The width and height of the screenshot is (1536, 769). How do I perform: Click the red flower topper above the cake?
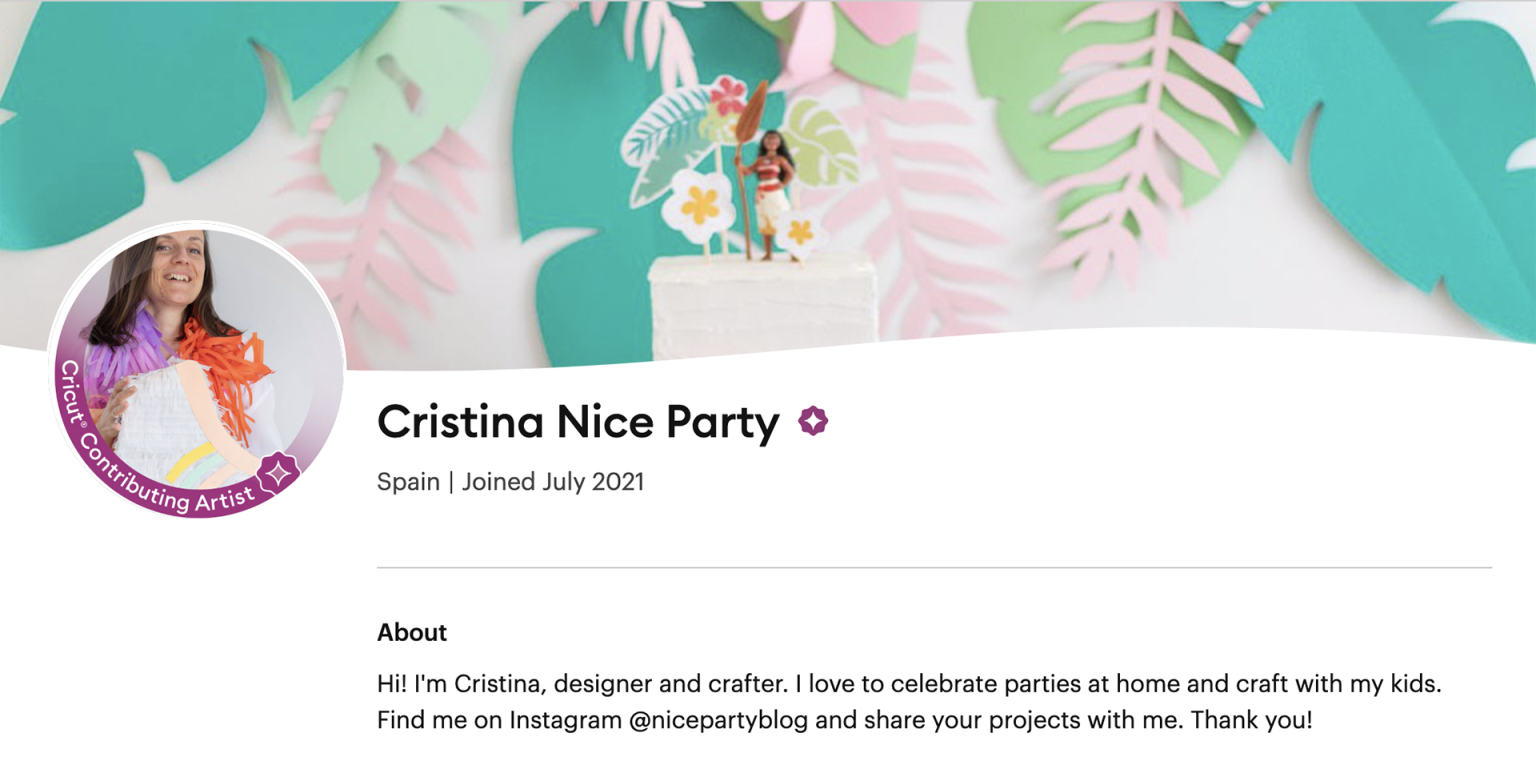[728, 95]
